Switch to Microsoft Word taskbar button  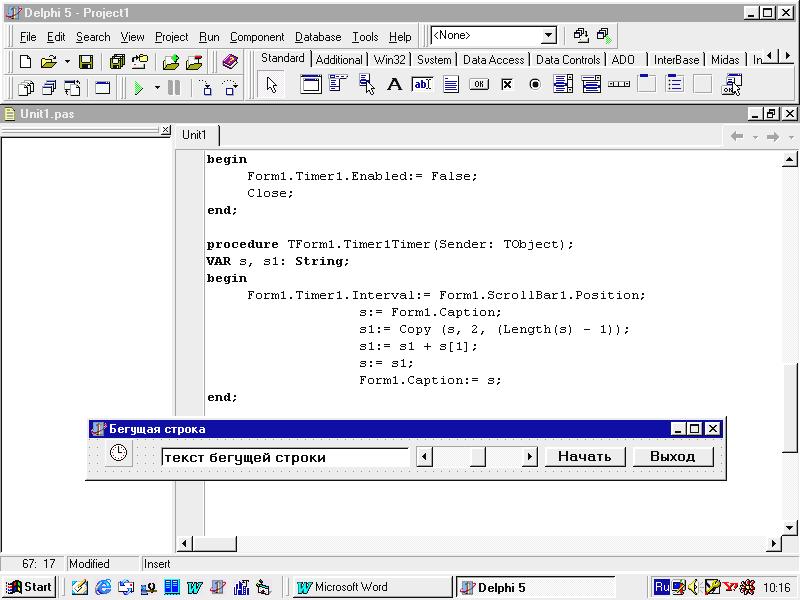coord(372,587)
